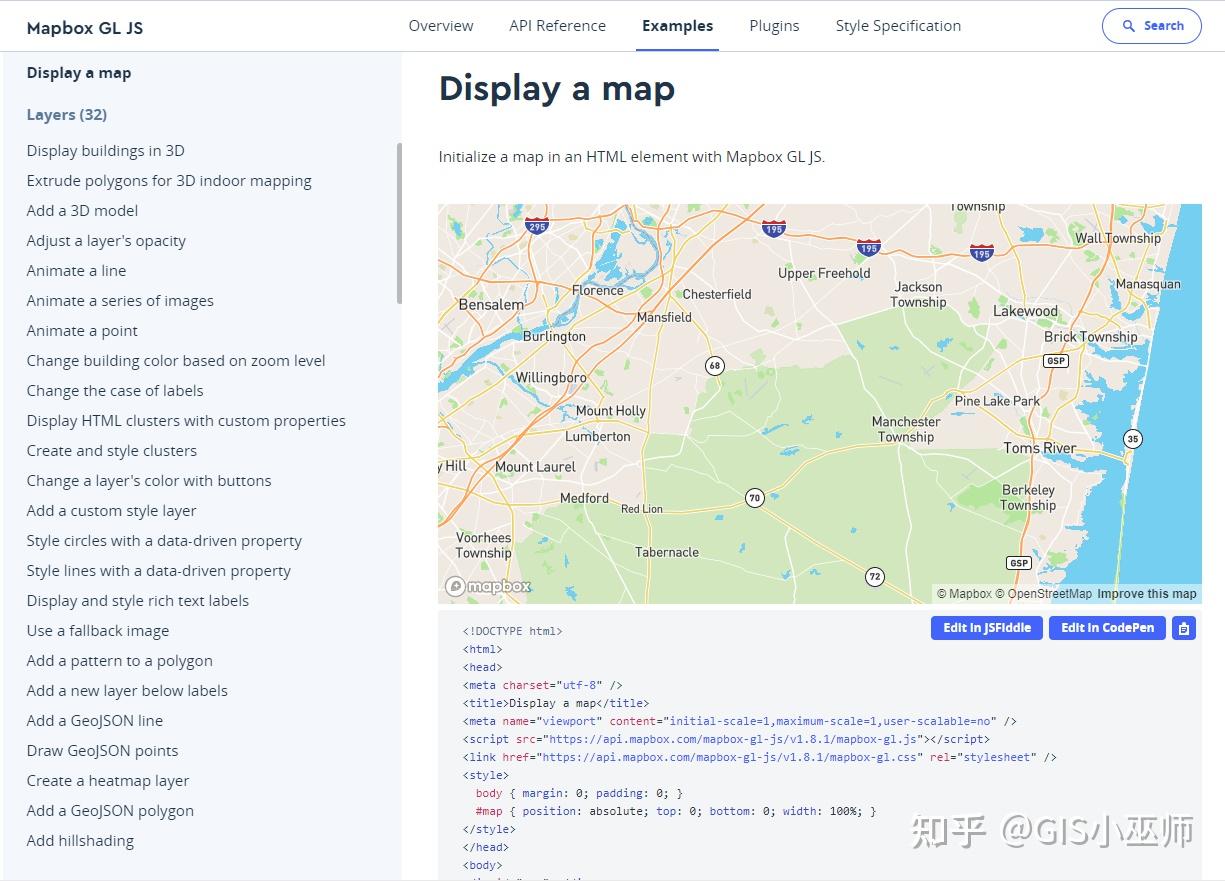Open the OpenStreetMap attribution link
Viewport: 1225px width, 881px height.
coord(1044,593)
